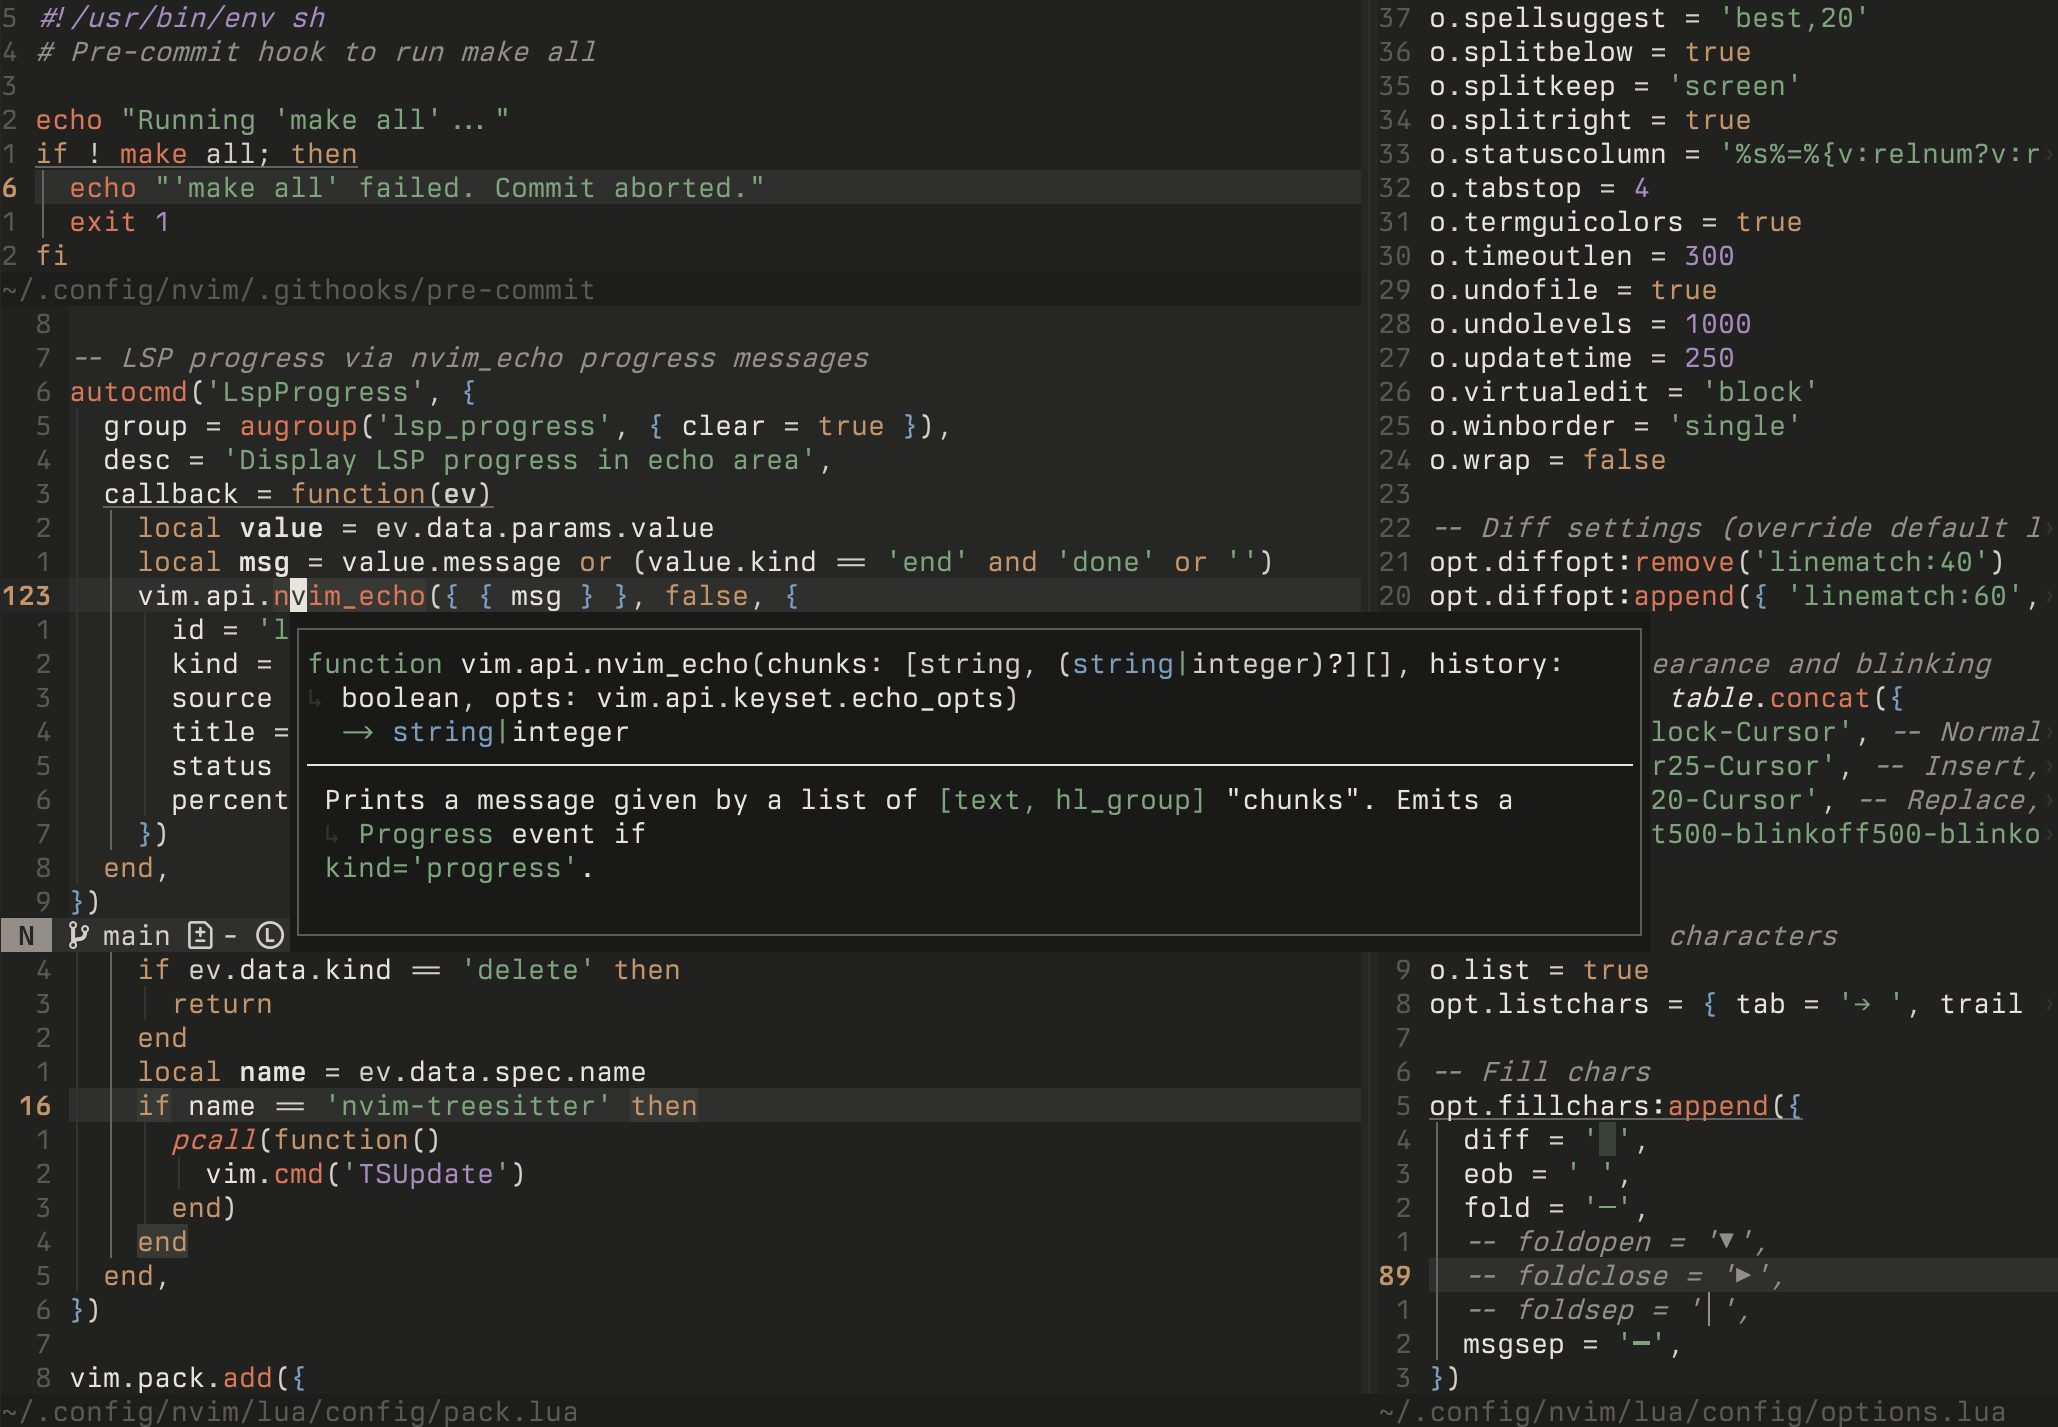The height and width of the screenshot is (1427, 2058).
Task: Click the true value of o.undofile
Action: pos(1683,291)
